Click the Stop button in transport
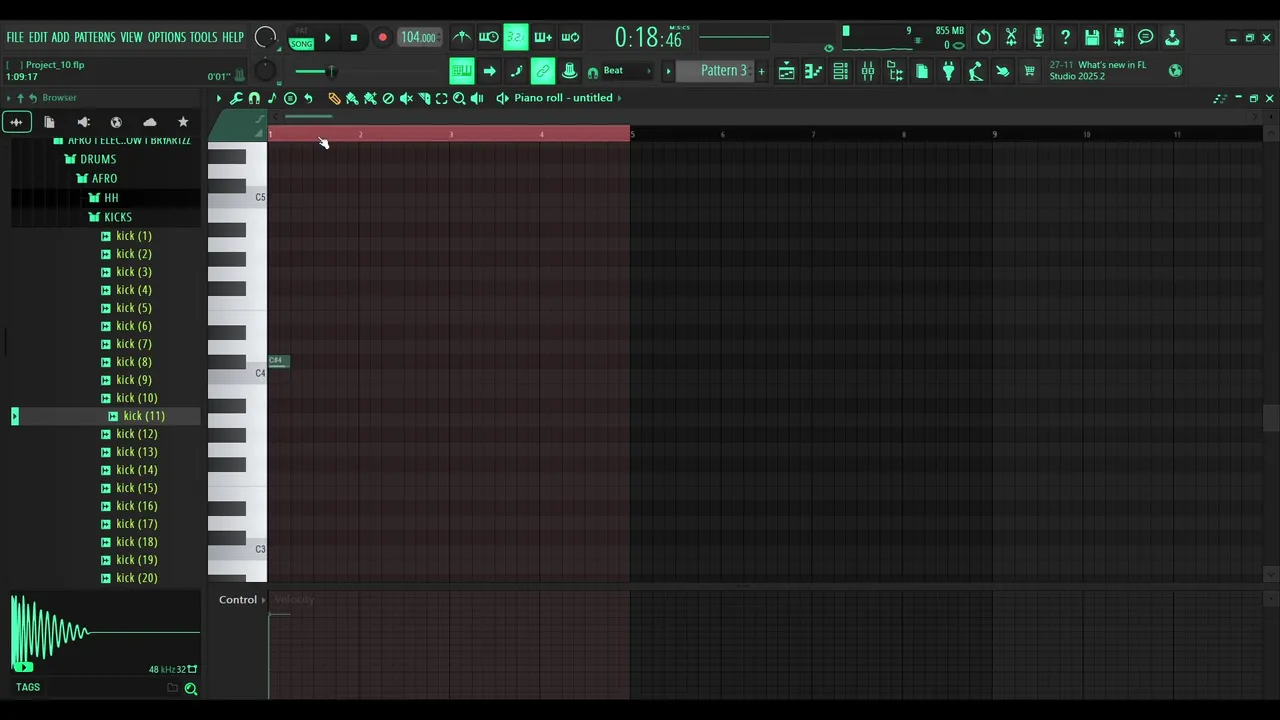Screen dimensions: 1280x720 tap(353, 38)
